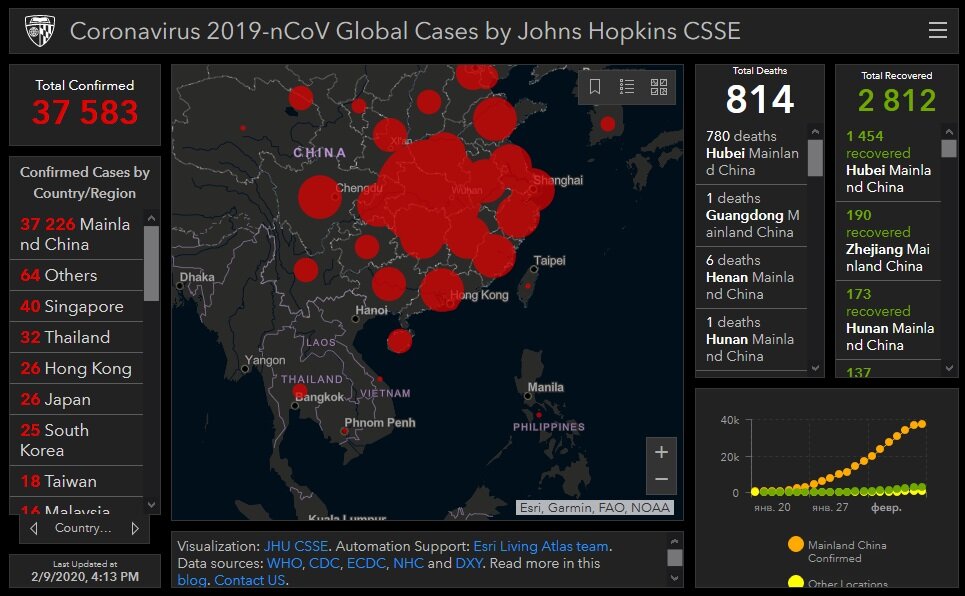Open the map bookmarks icon

tap(595, 87)
